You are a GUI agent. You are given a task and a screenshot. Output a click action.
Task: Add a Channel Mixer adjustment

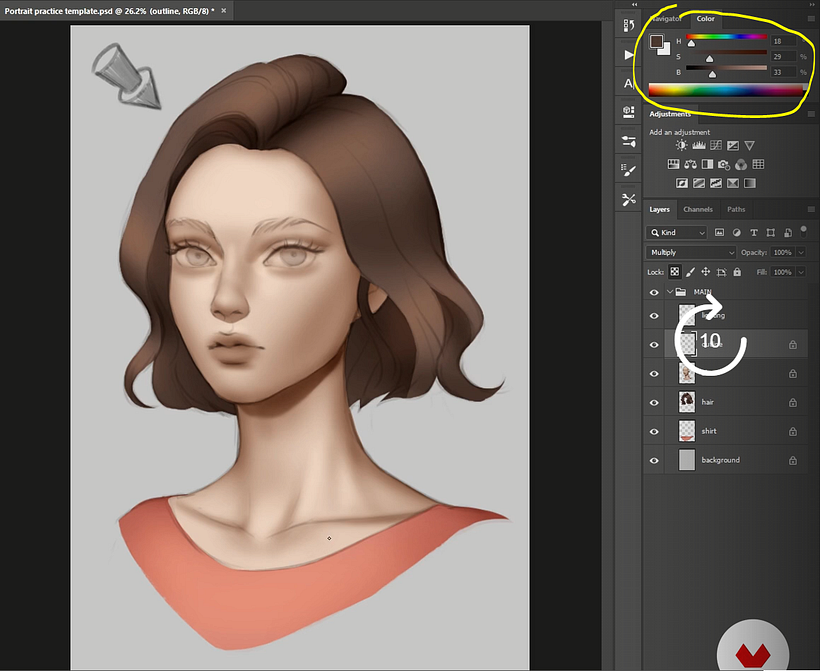point(741,164)
